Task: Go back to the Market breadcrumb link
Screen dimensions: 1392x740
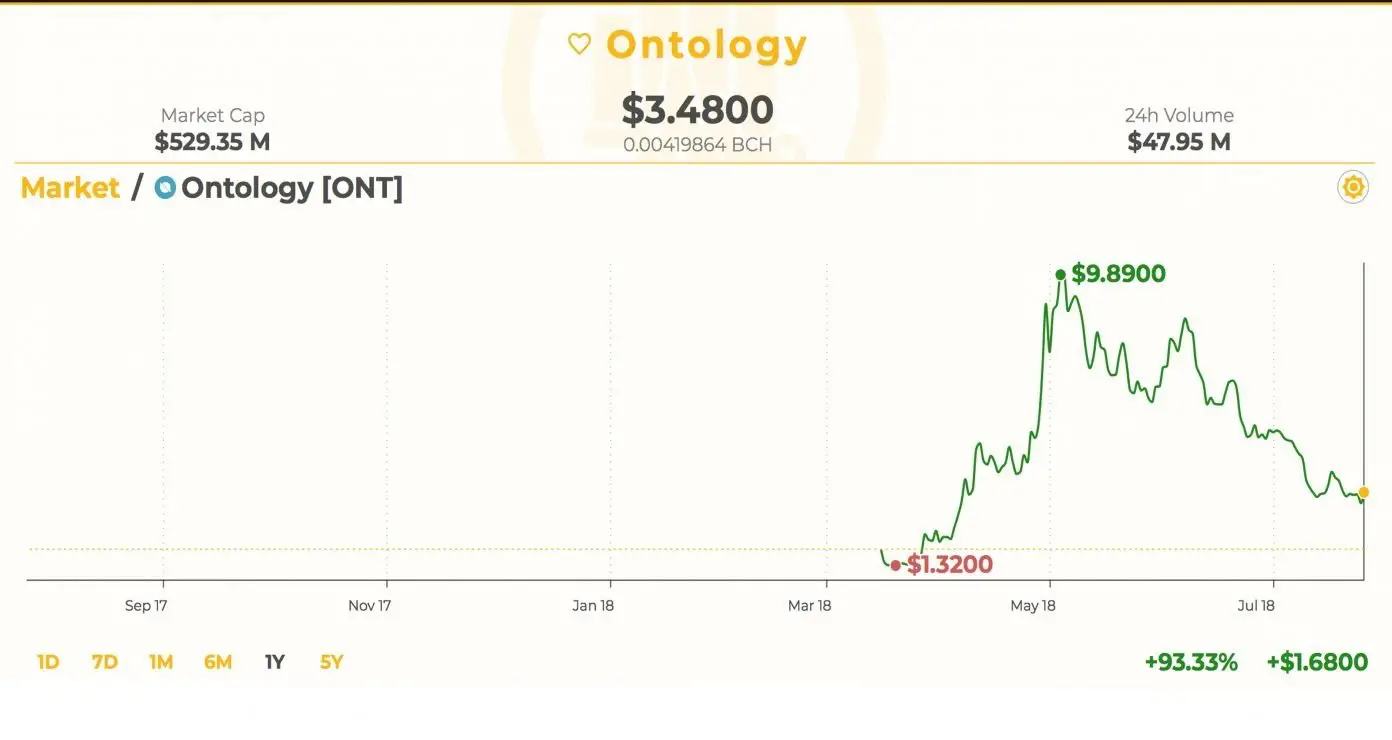Action: [70, 188]
